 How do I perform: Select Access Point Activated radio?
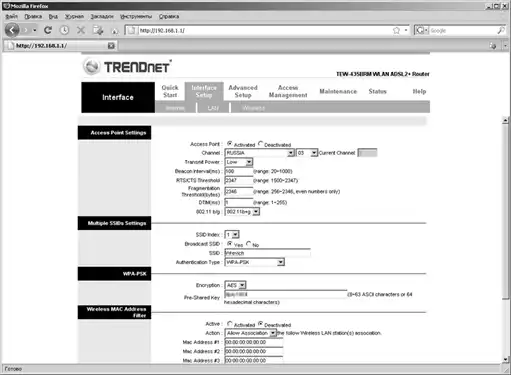[230, 144]
